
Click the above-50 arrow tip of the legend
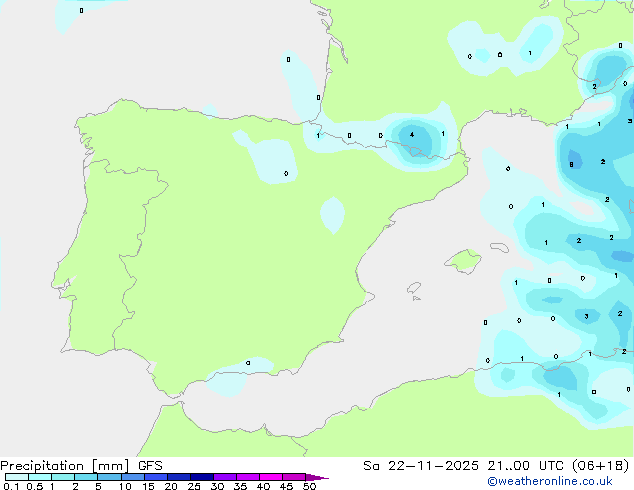(x=317, y=477)
